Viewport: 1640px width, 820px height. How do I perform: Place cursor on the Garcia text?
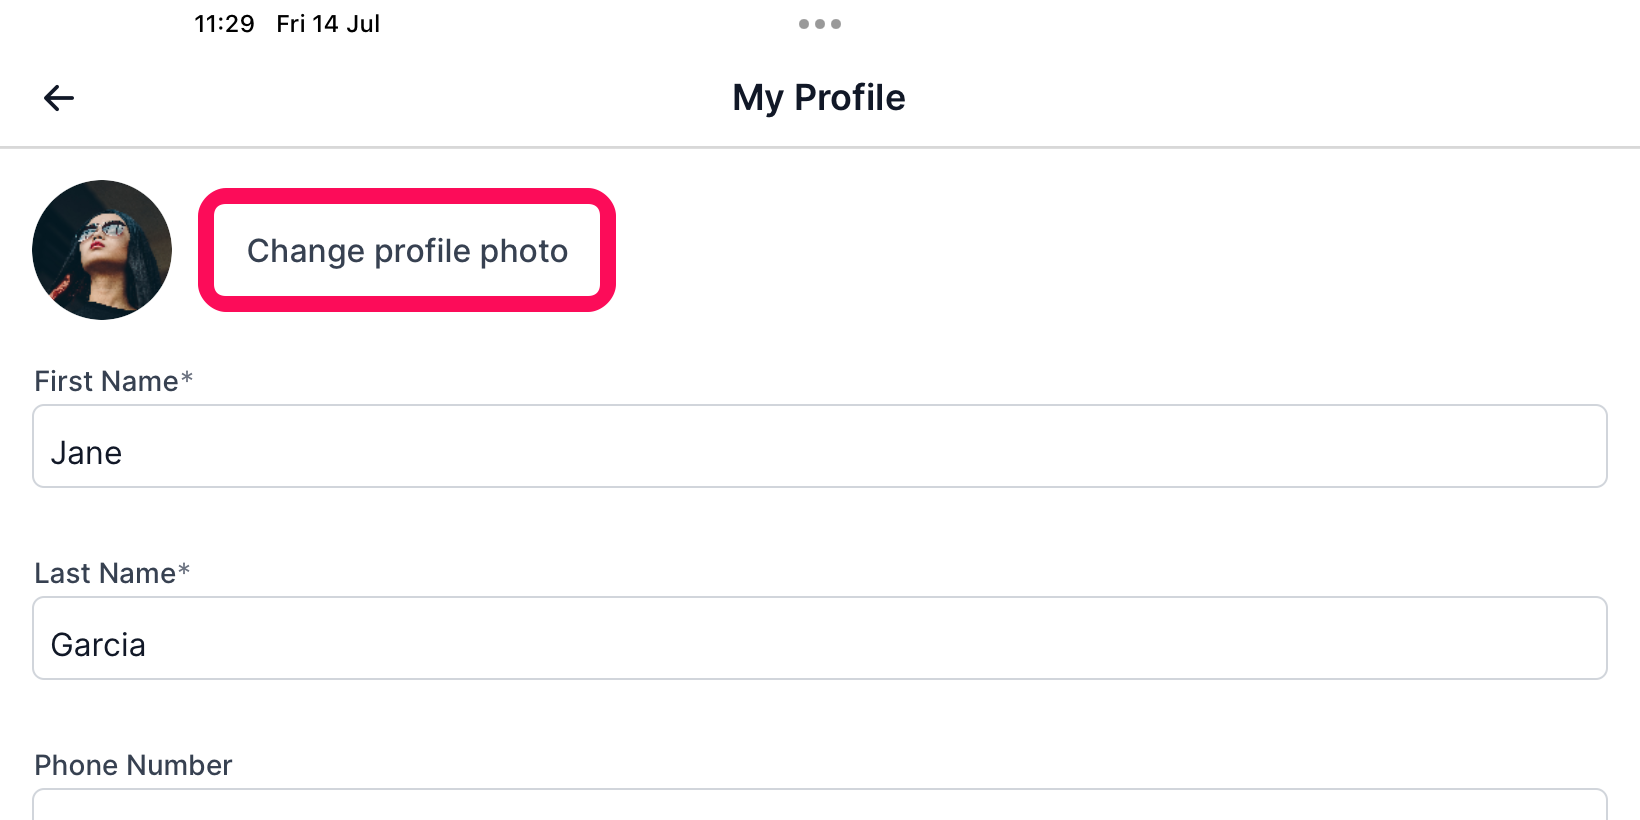click(98, 645)
